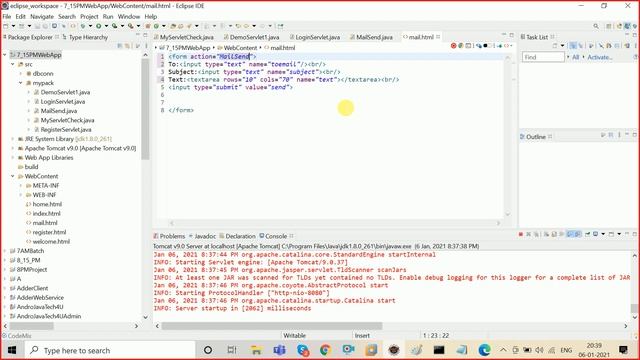This screenshot has width=640, height=360.
Task: Click the Open Console icon
Action: [x=611, y=234]
